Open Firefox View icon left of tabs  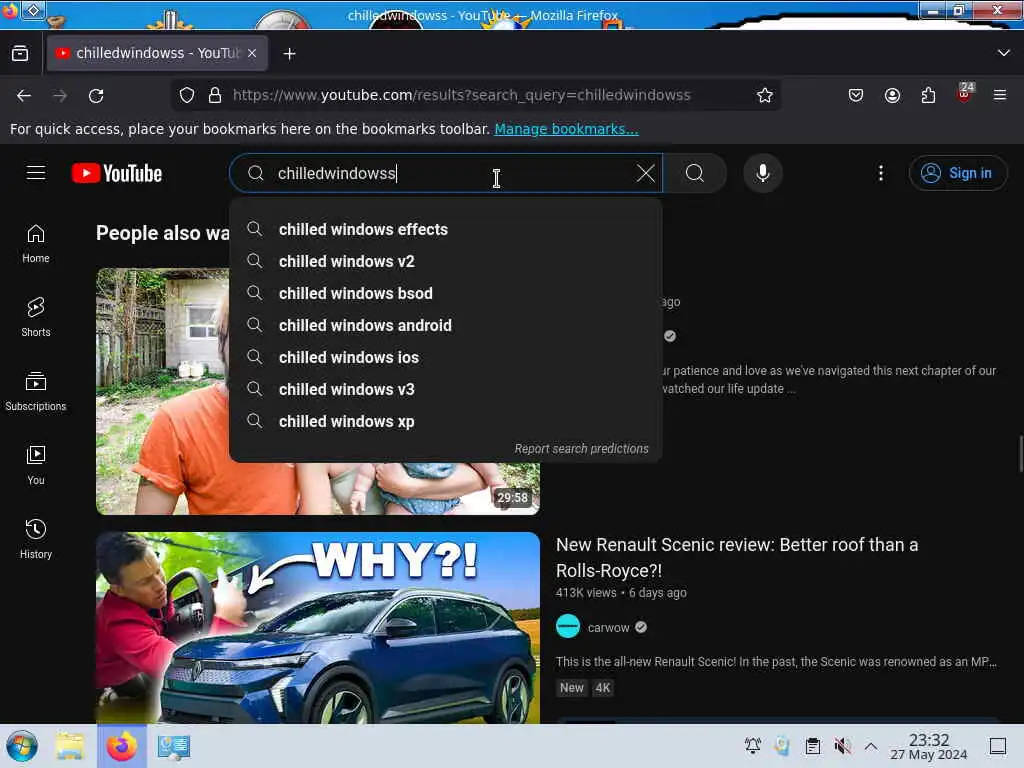20,53
